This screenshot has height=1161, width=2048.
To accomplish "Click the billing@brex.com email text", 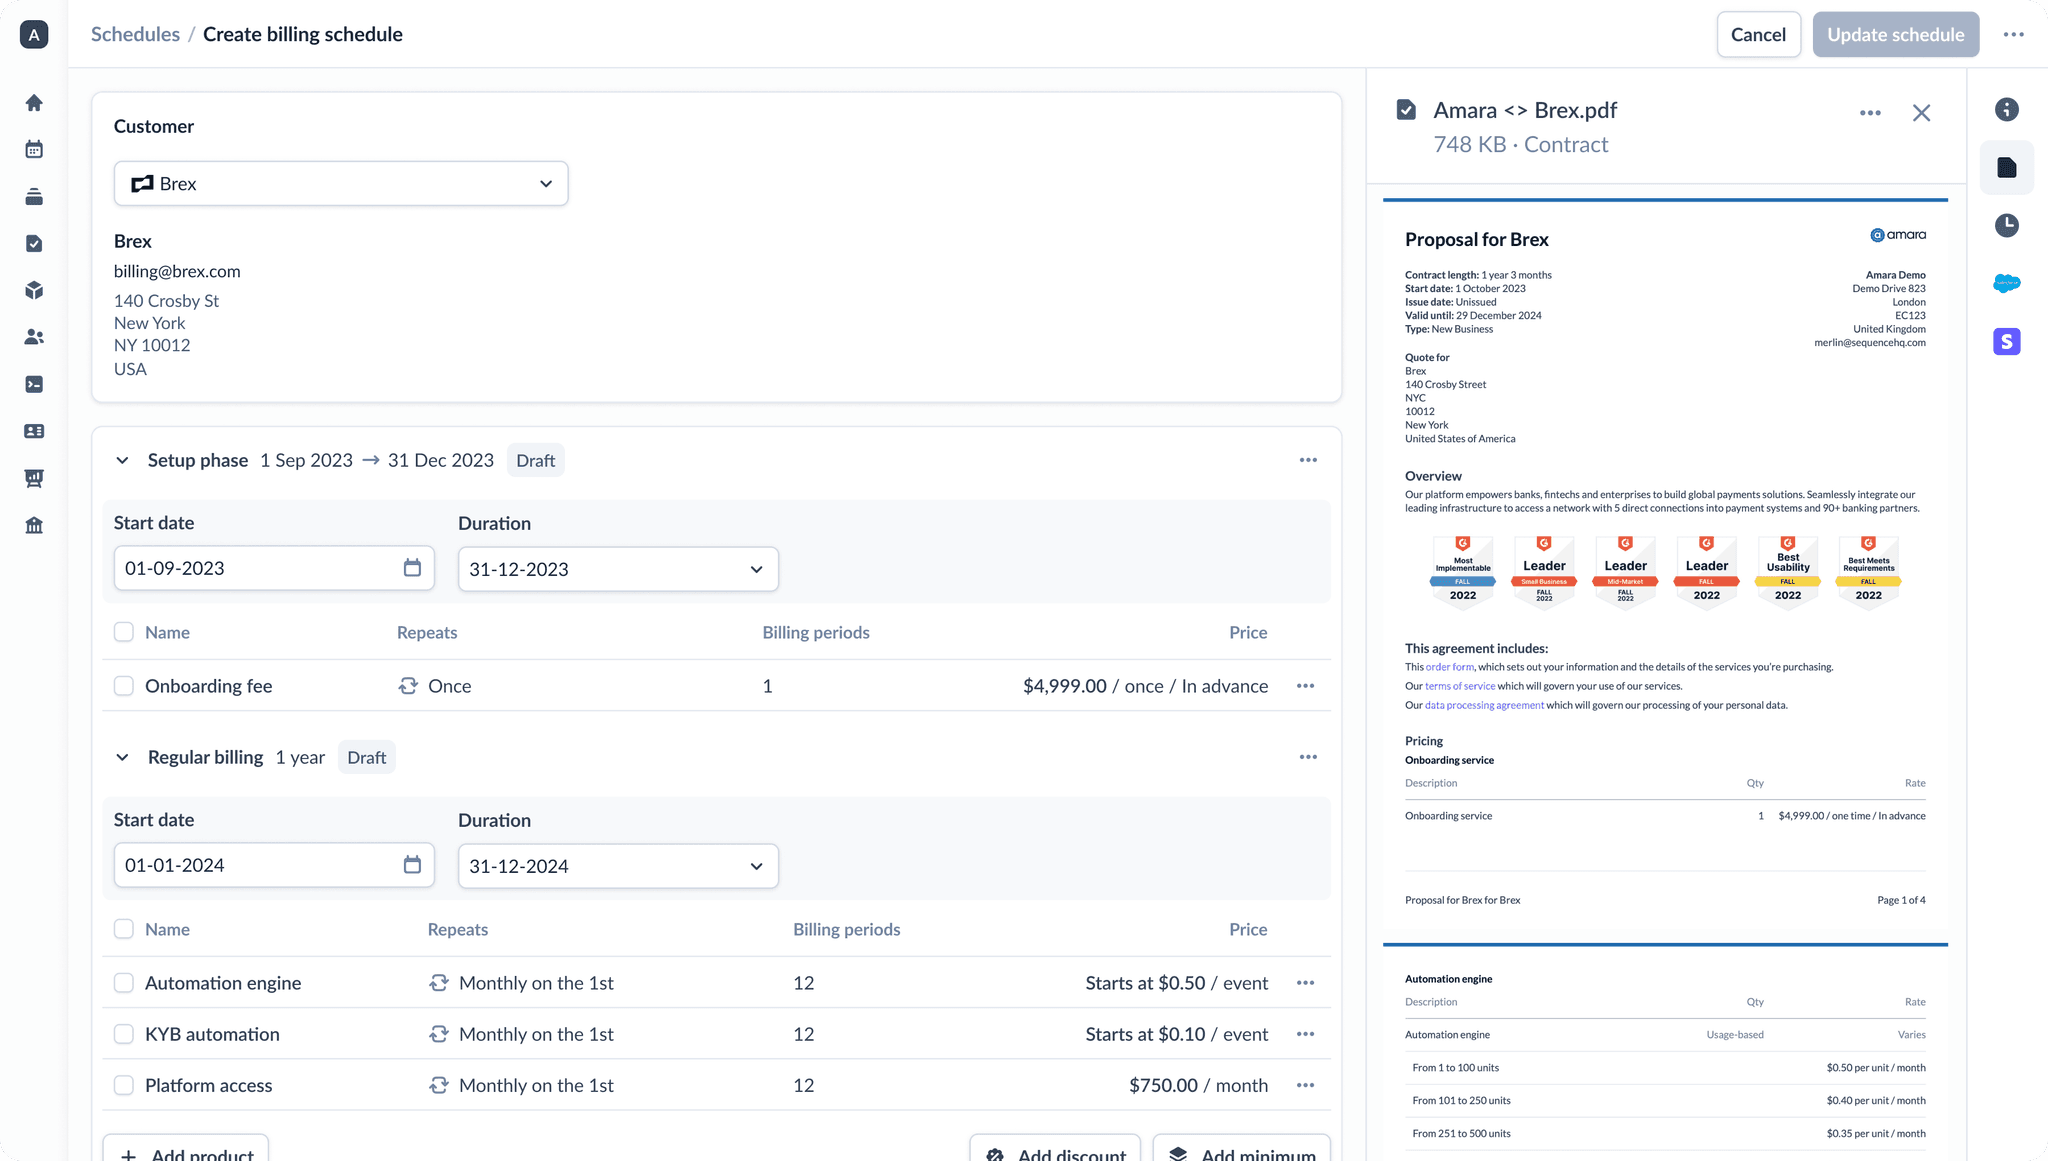I will pos(177,271).
